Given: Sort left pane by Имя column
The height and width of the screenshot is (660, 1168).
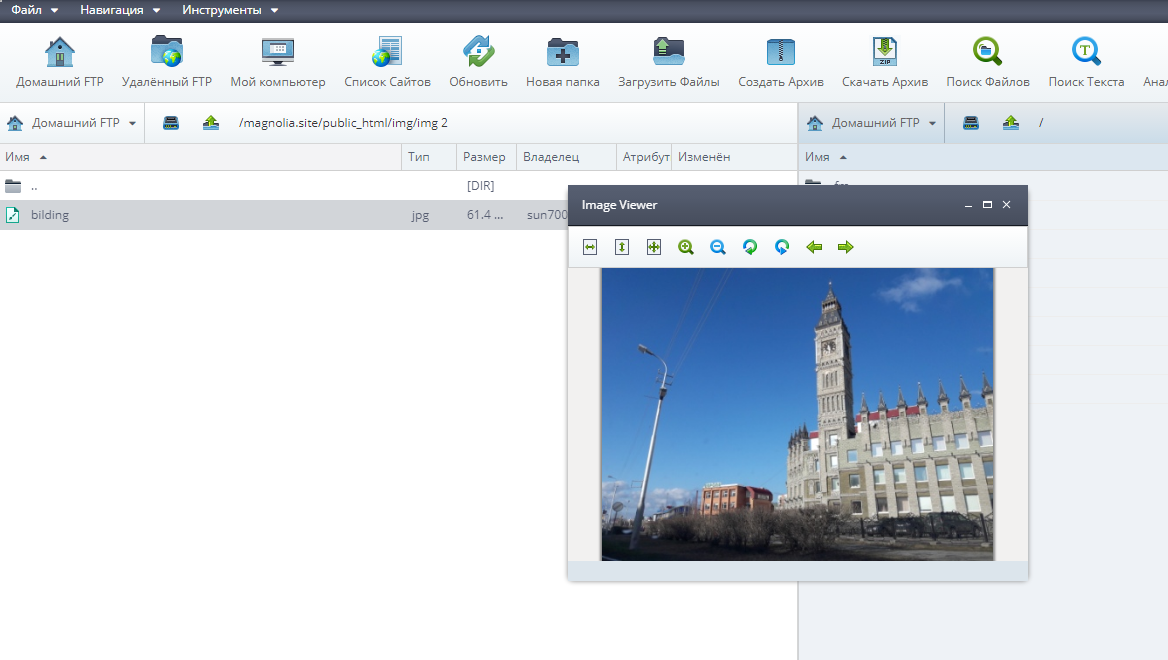Looking at the screenshot, I should [200, 157].
